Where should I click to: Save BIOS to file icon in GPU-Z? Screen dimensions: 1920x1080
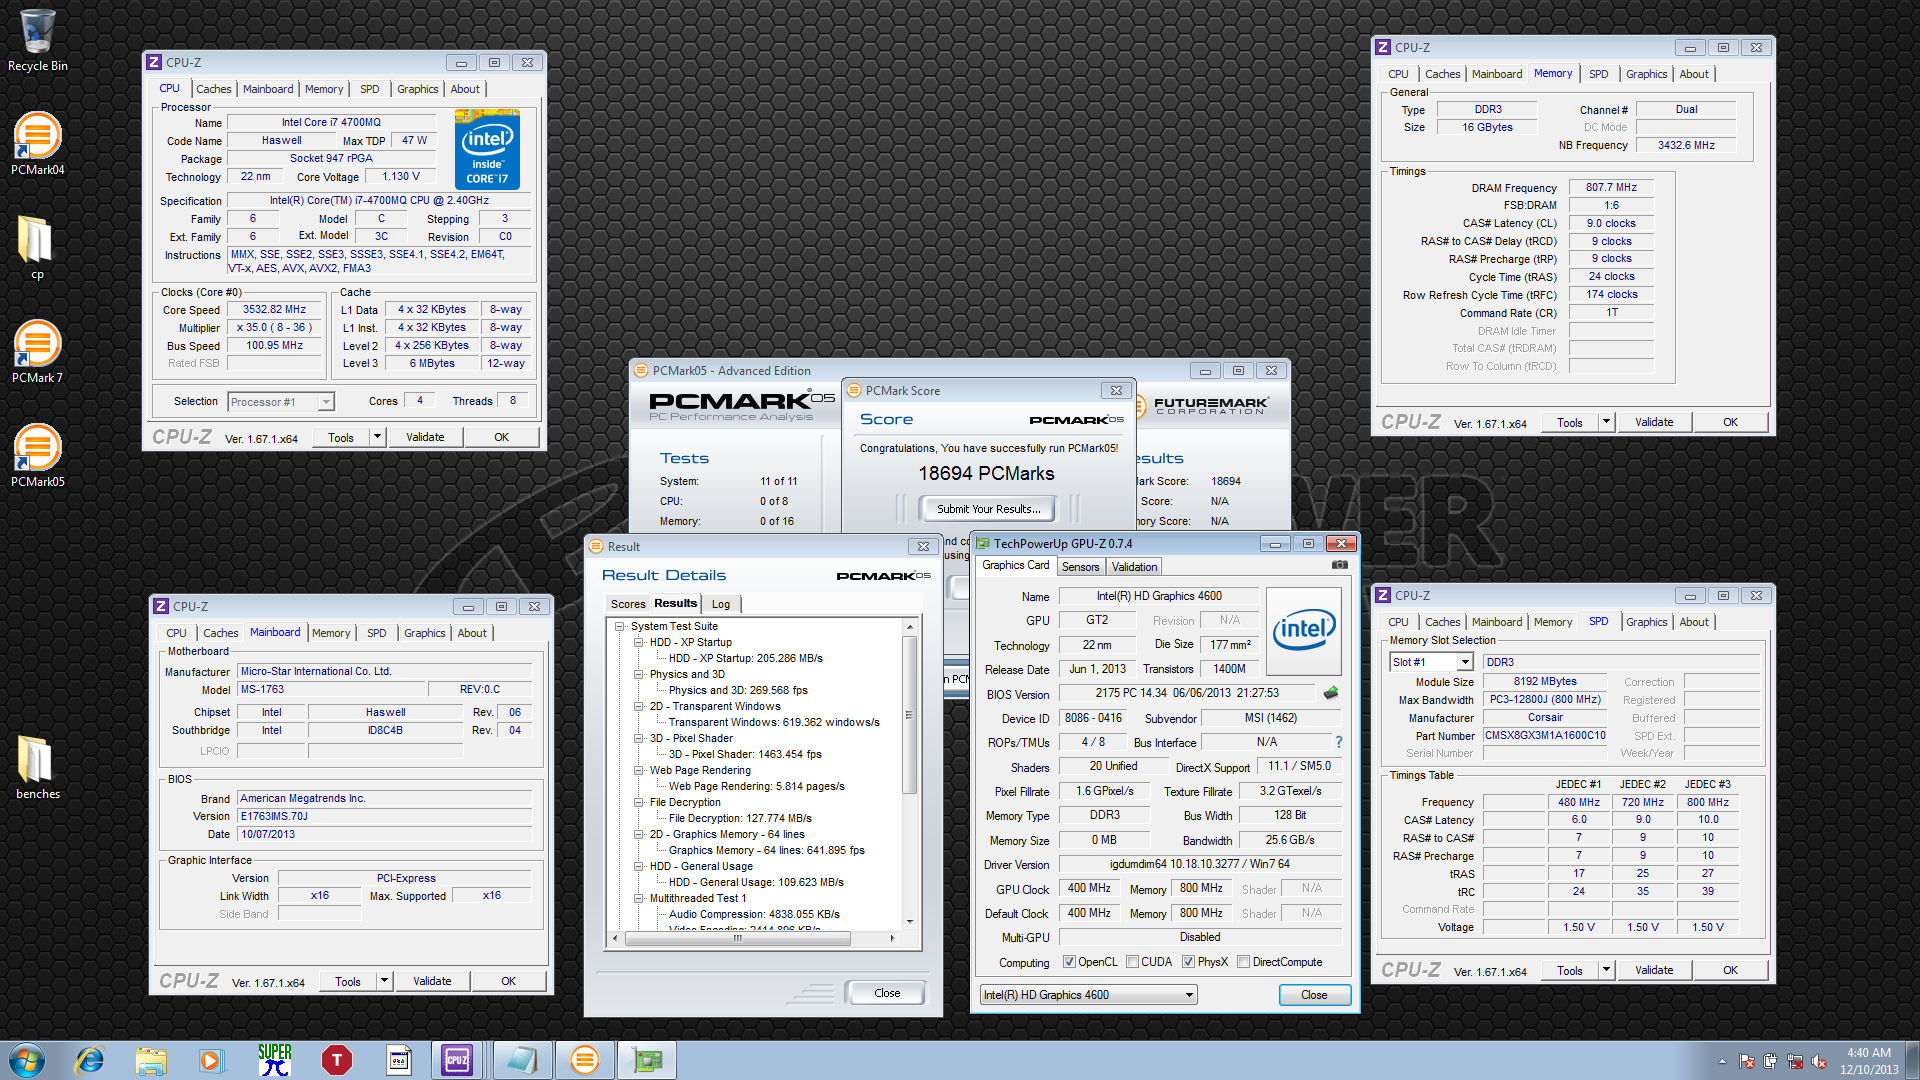pos(1331,693)
